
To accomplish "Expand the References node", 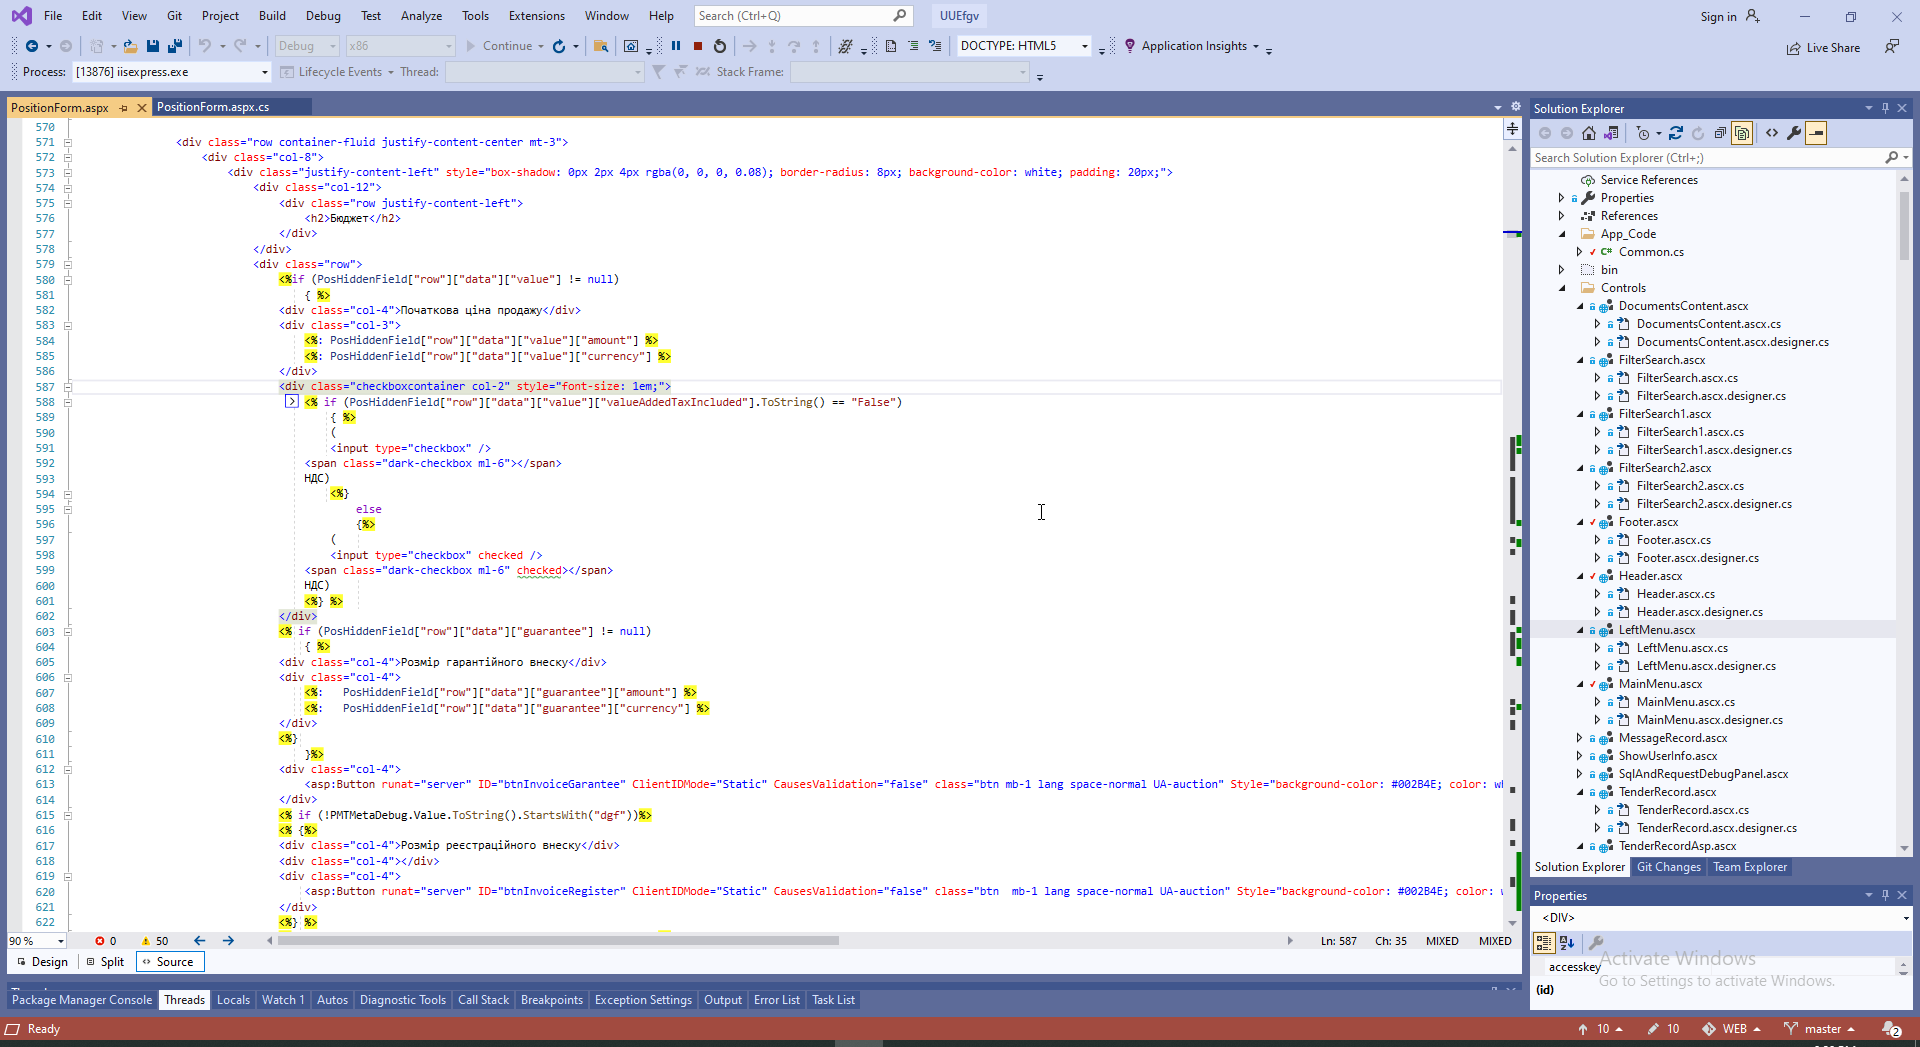I will 1562,216.
